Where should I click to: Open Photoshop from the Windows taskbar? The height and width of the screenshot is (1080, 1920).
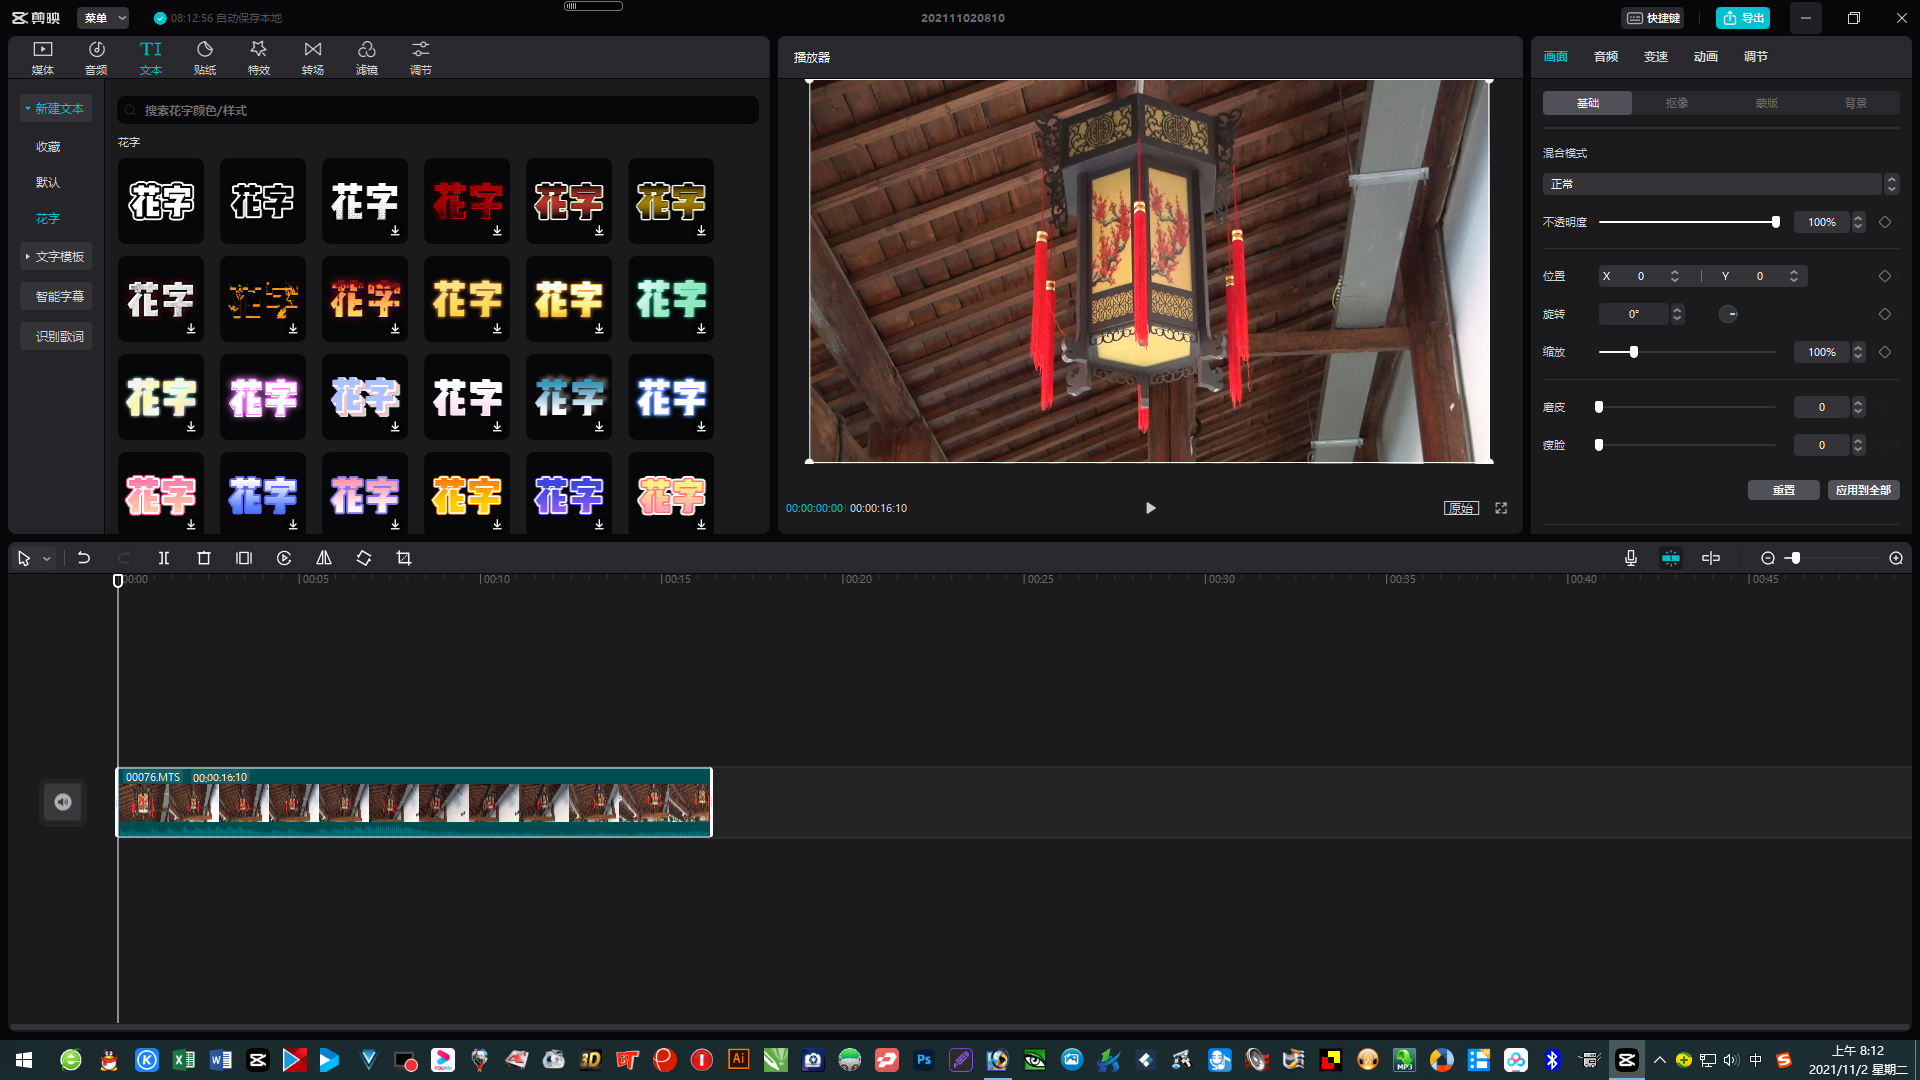click(924, 1060)
